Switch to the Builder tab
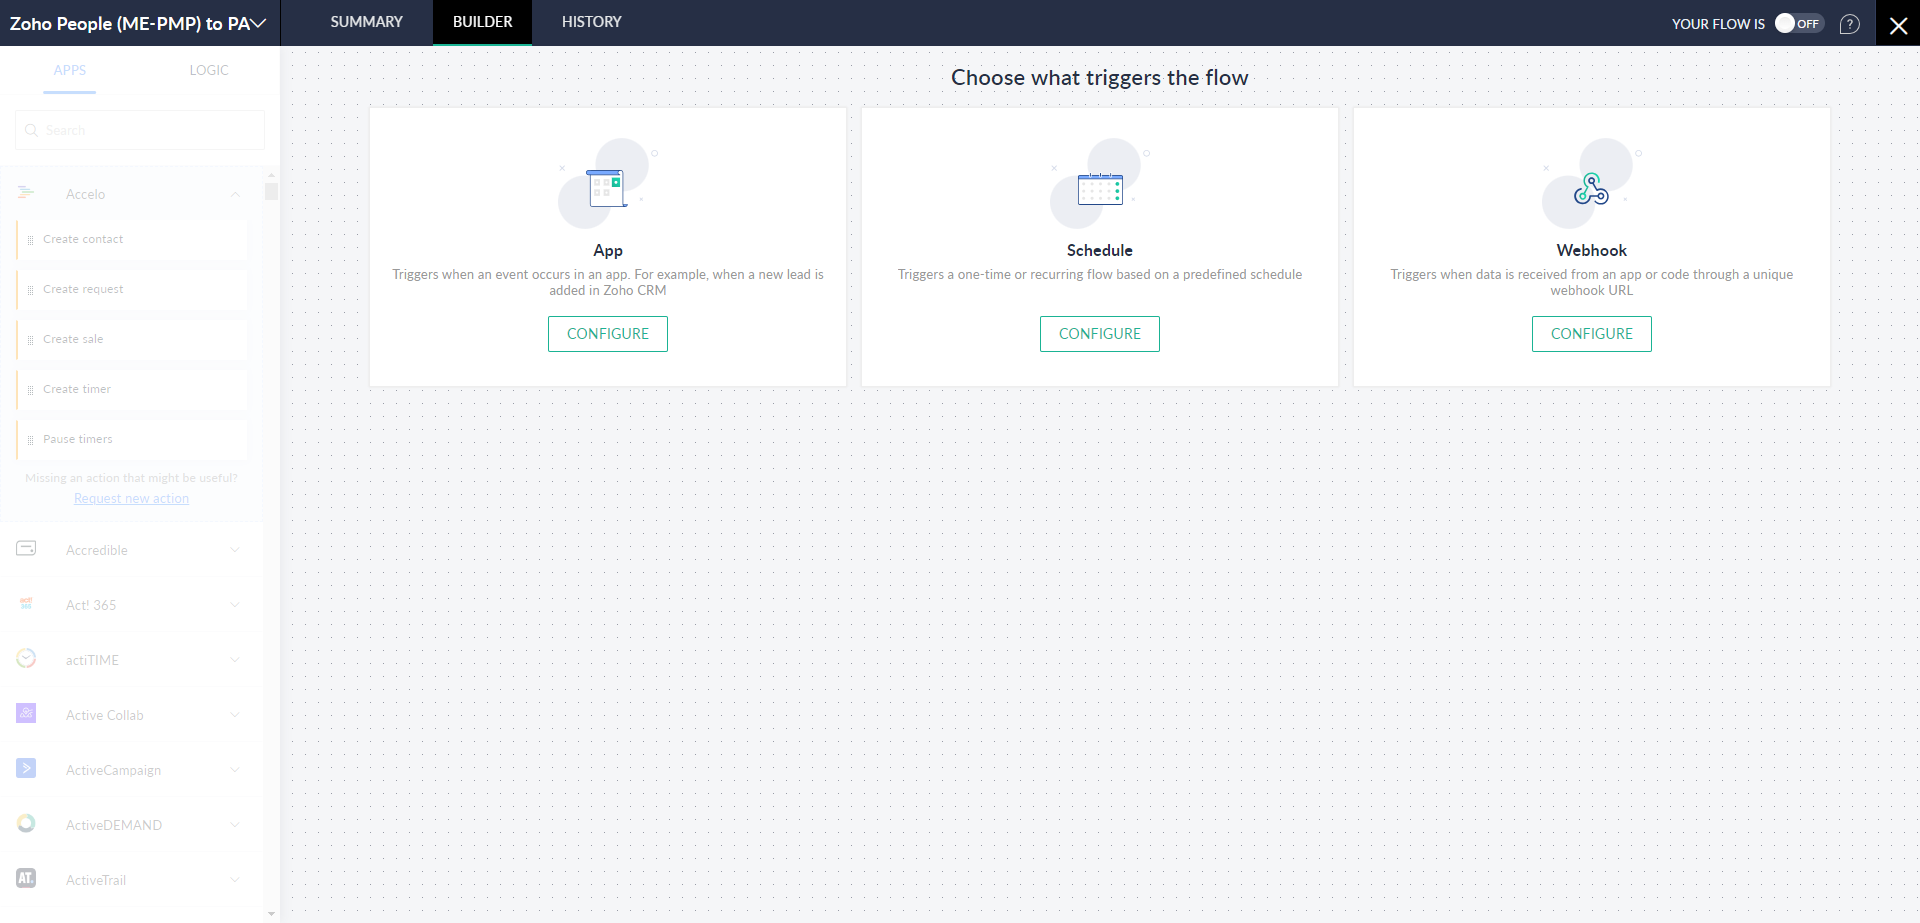 point(482,22)
